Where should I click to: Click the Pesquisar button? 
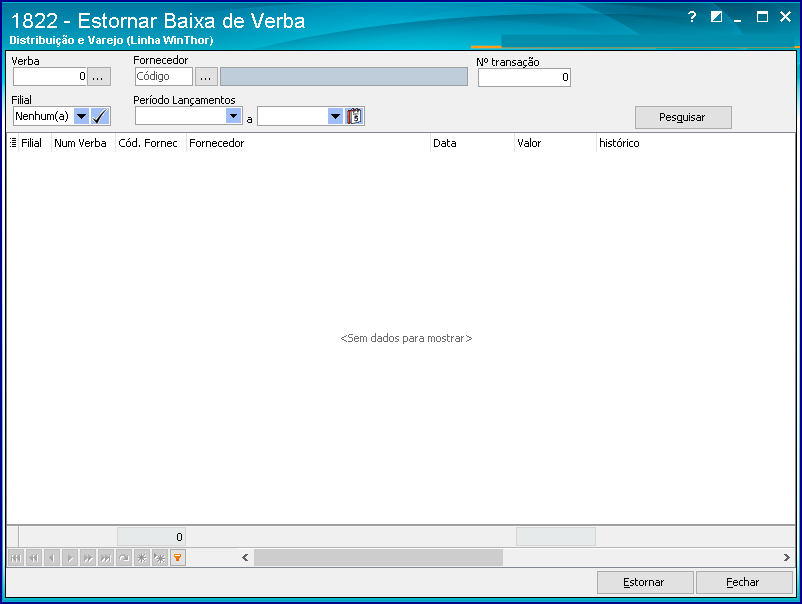pos(683,117)
